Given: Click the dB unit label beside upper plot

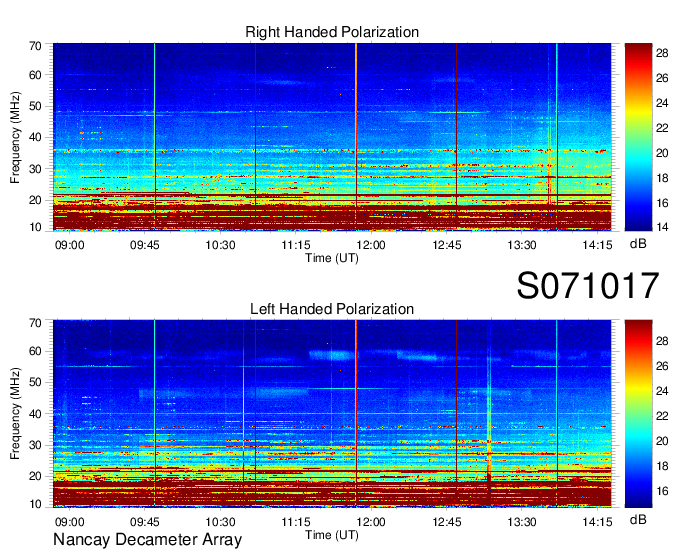Looking at the screenshot, I should [x=638, y=244].
